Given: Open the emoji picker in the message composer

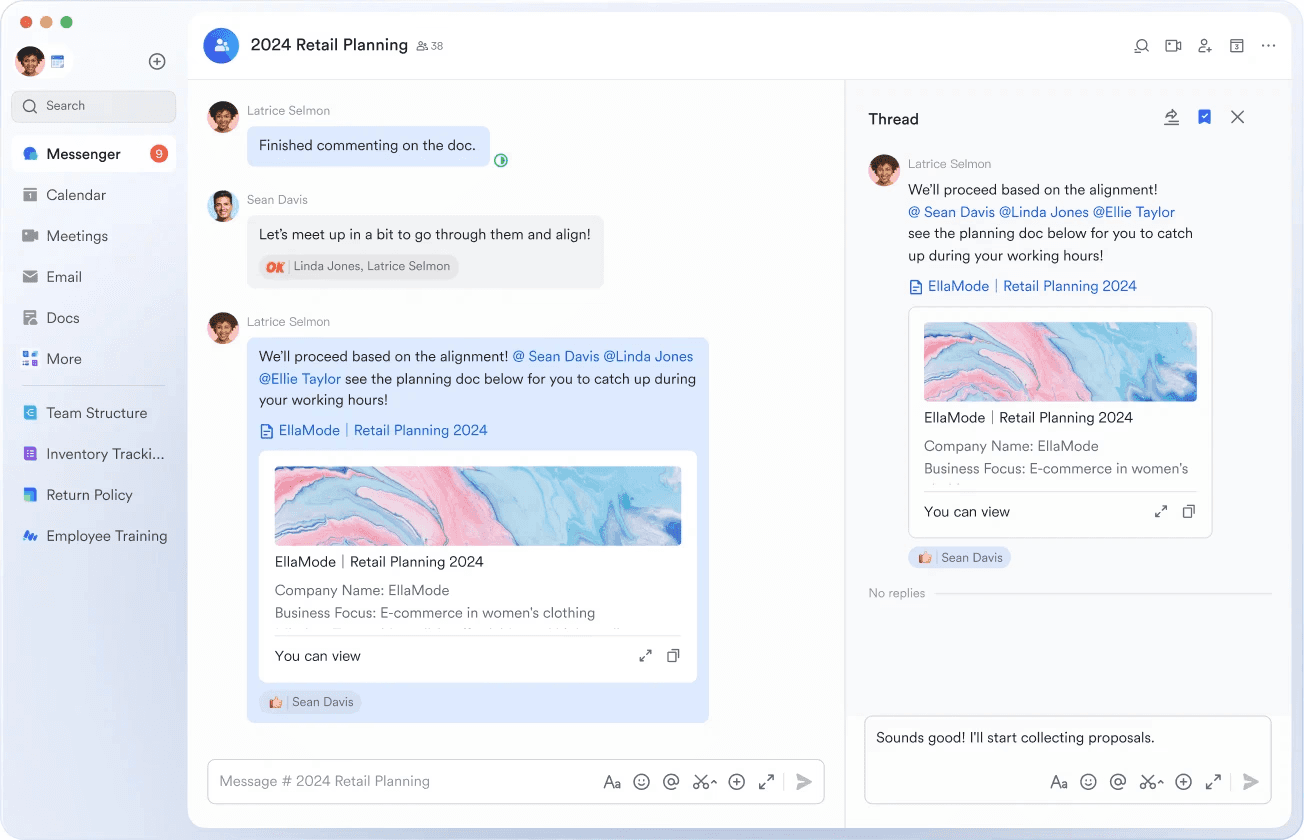Looking at the screenshot, I should (642, 781).
